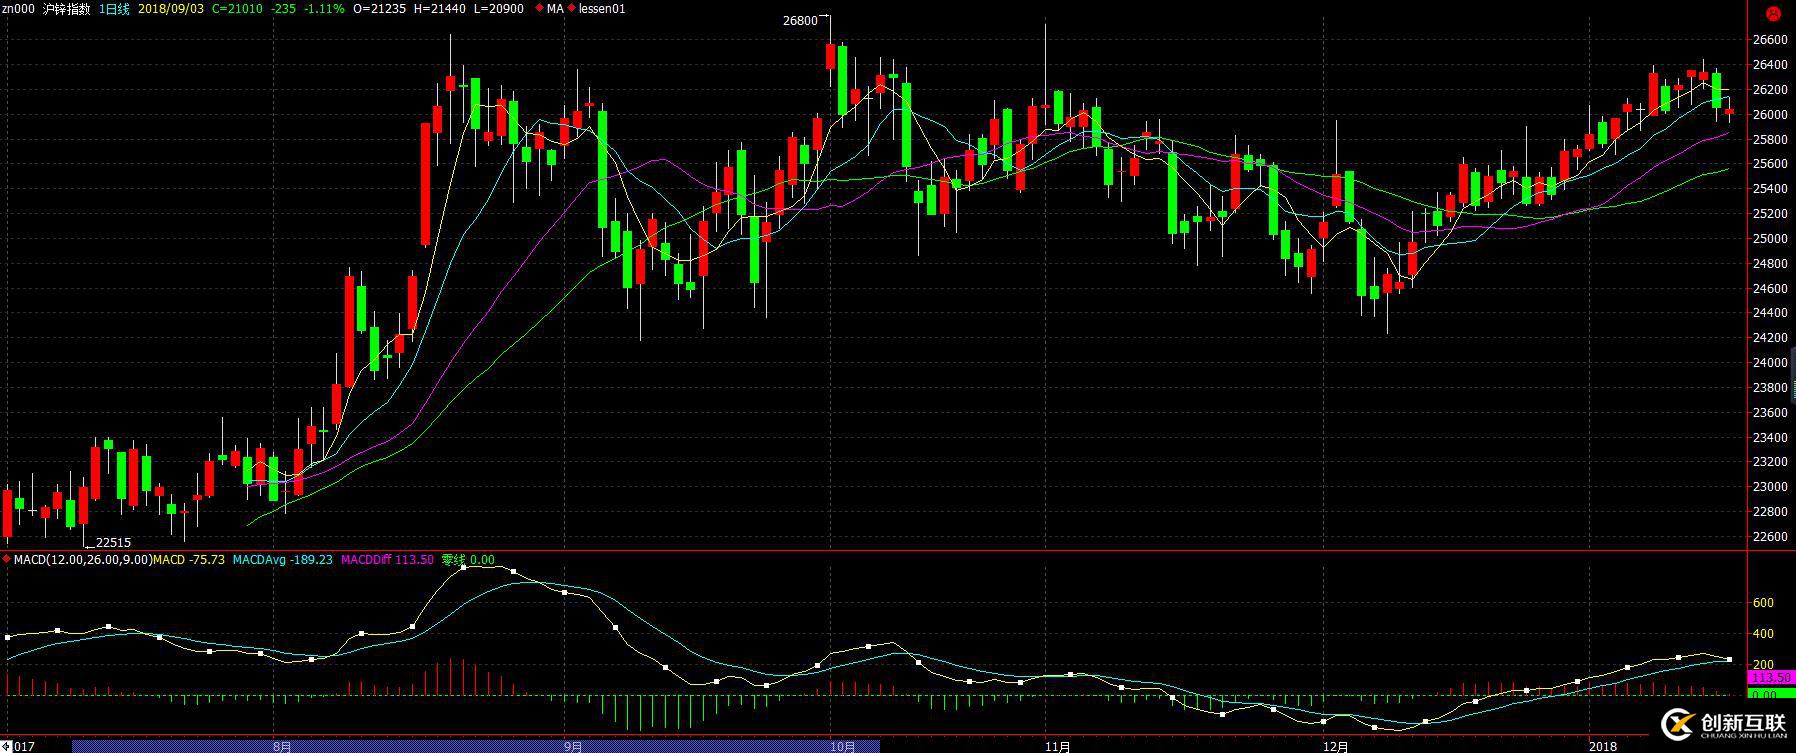1796x753 pixels.
Task: Click the red diamond before lessen01 indicator
Action: click(x=571, y=9)
